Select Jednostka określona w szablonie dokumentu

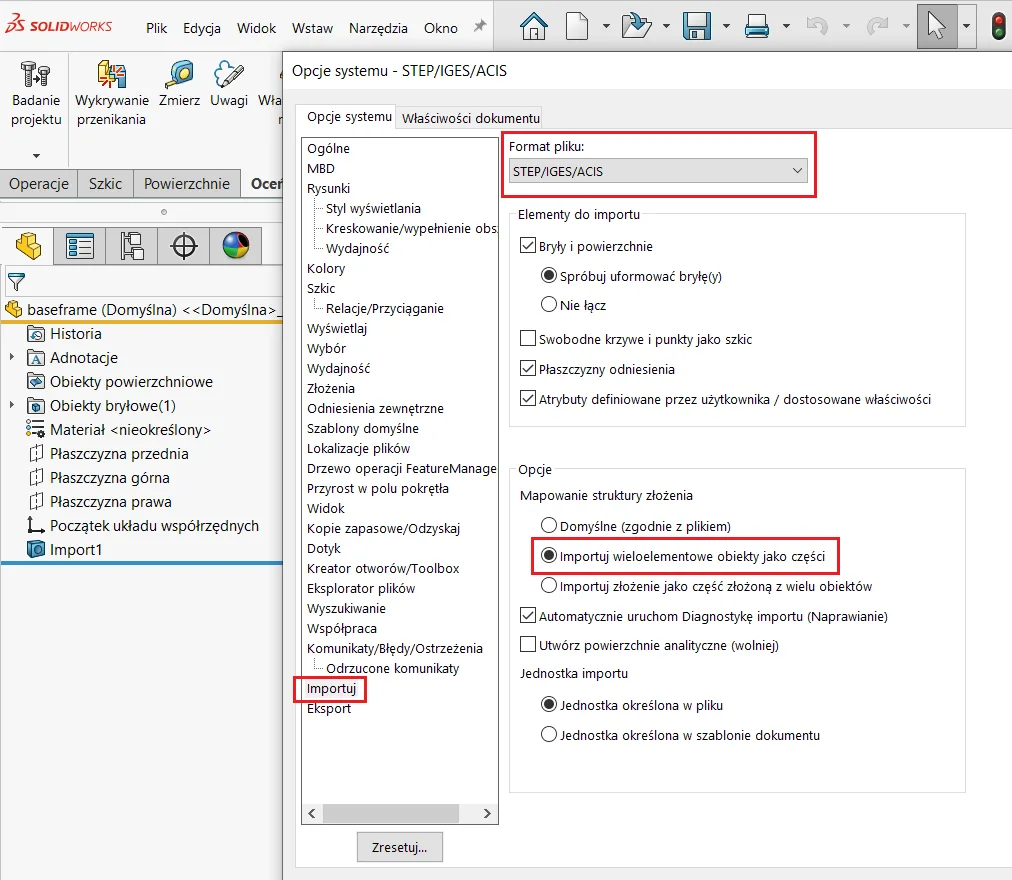(x=549, y=734)
